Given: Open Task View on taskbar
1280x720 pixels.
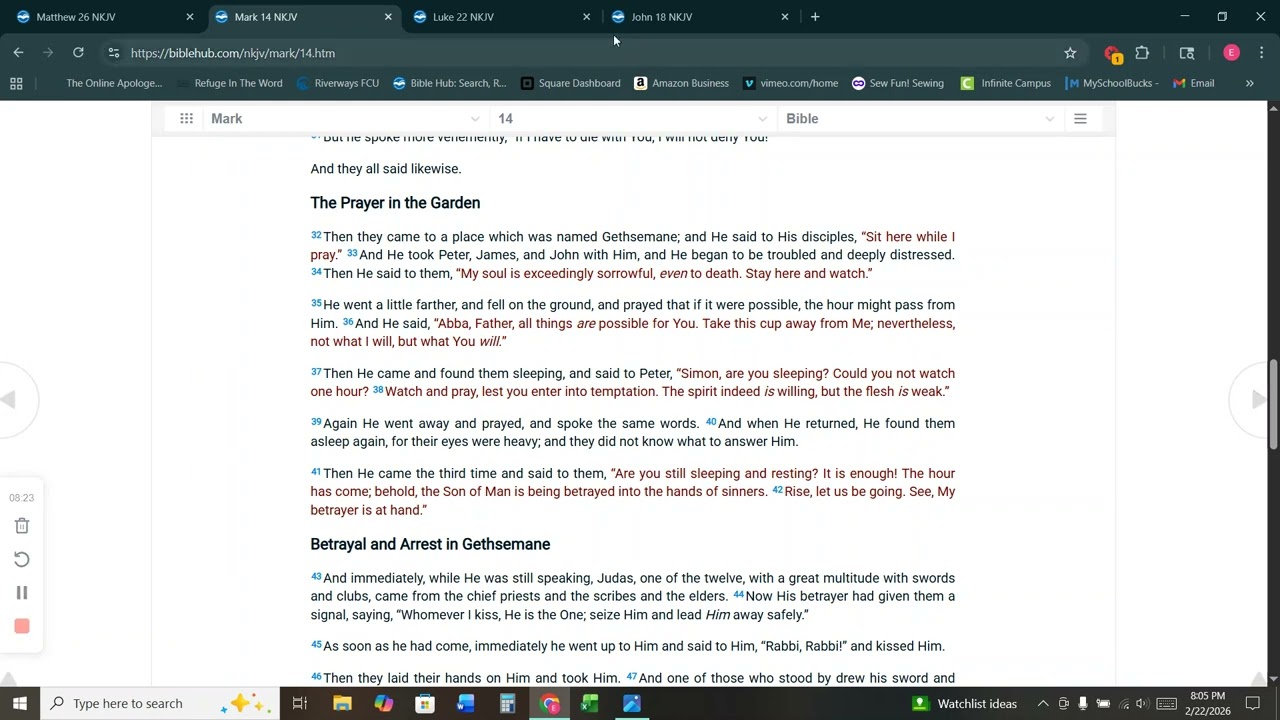Looking at the screenshot, I should coord(299,703).
